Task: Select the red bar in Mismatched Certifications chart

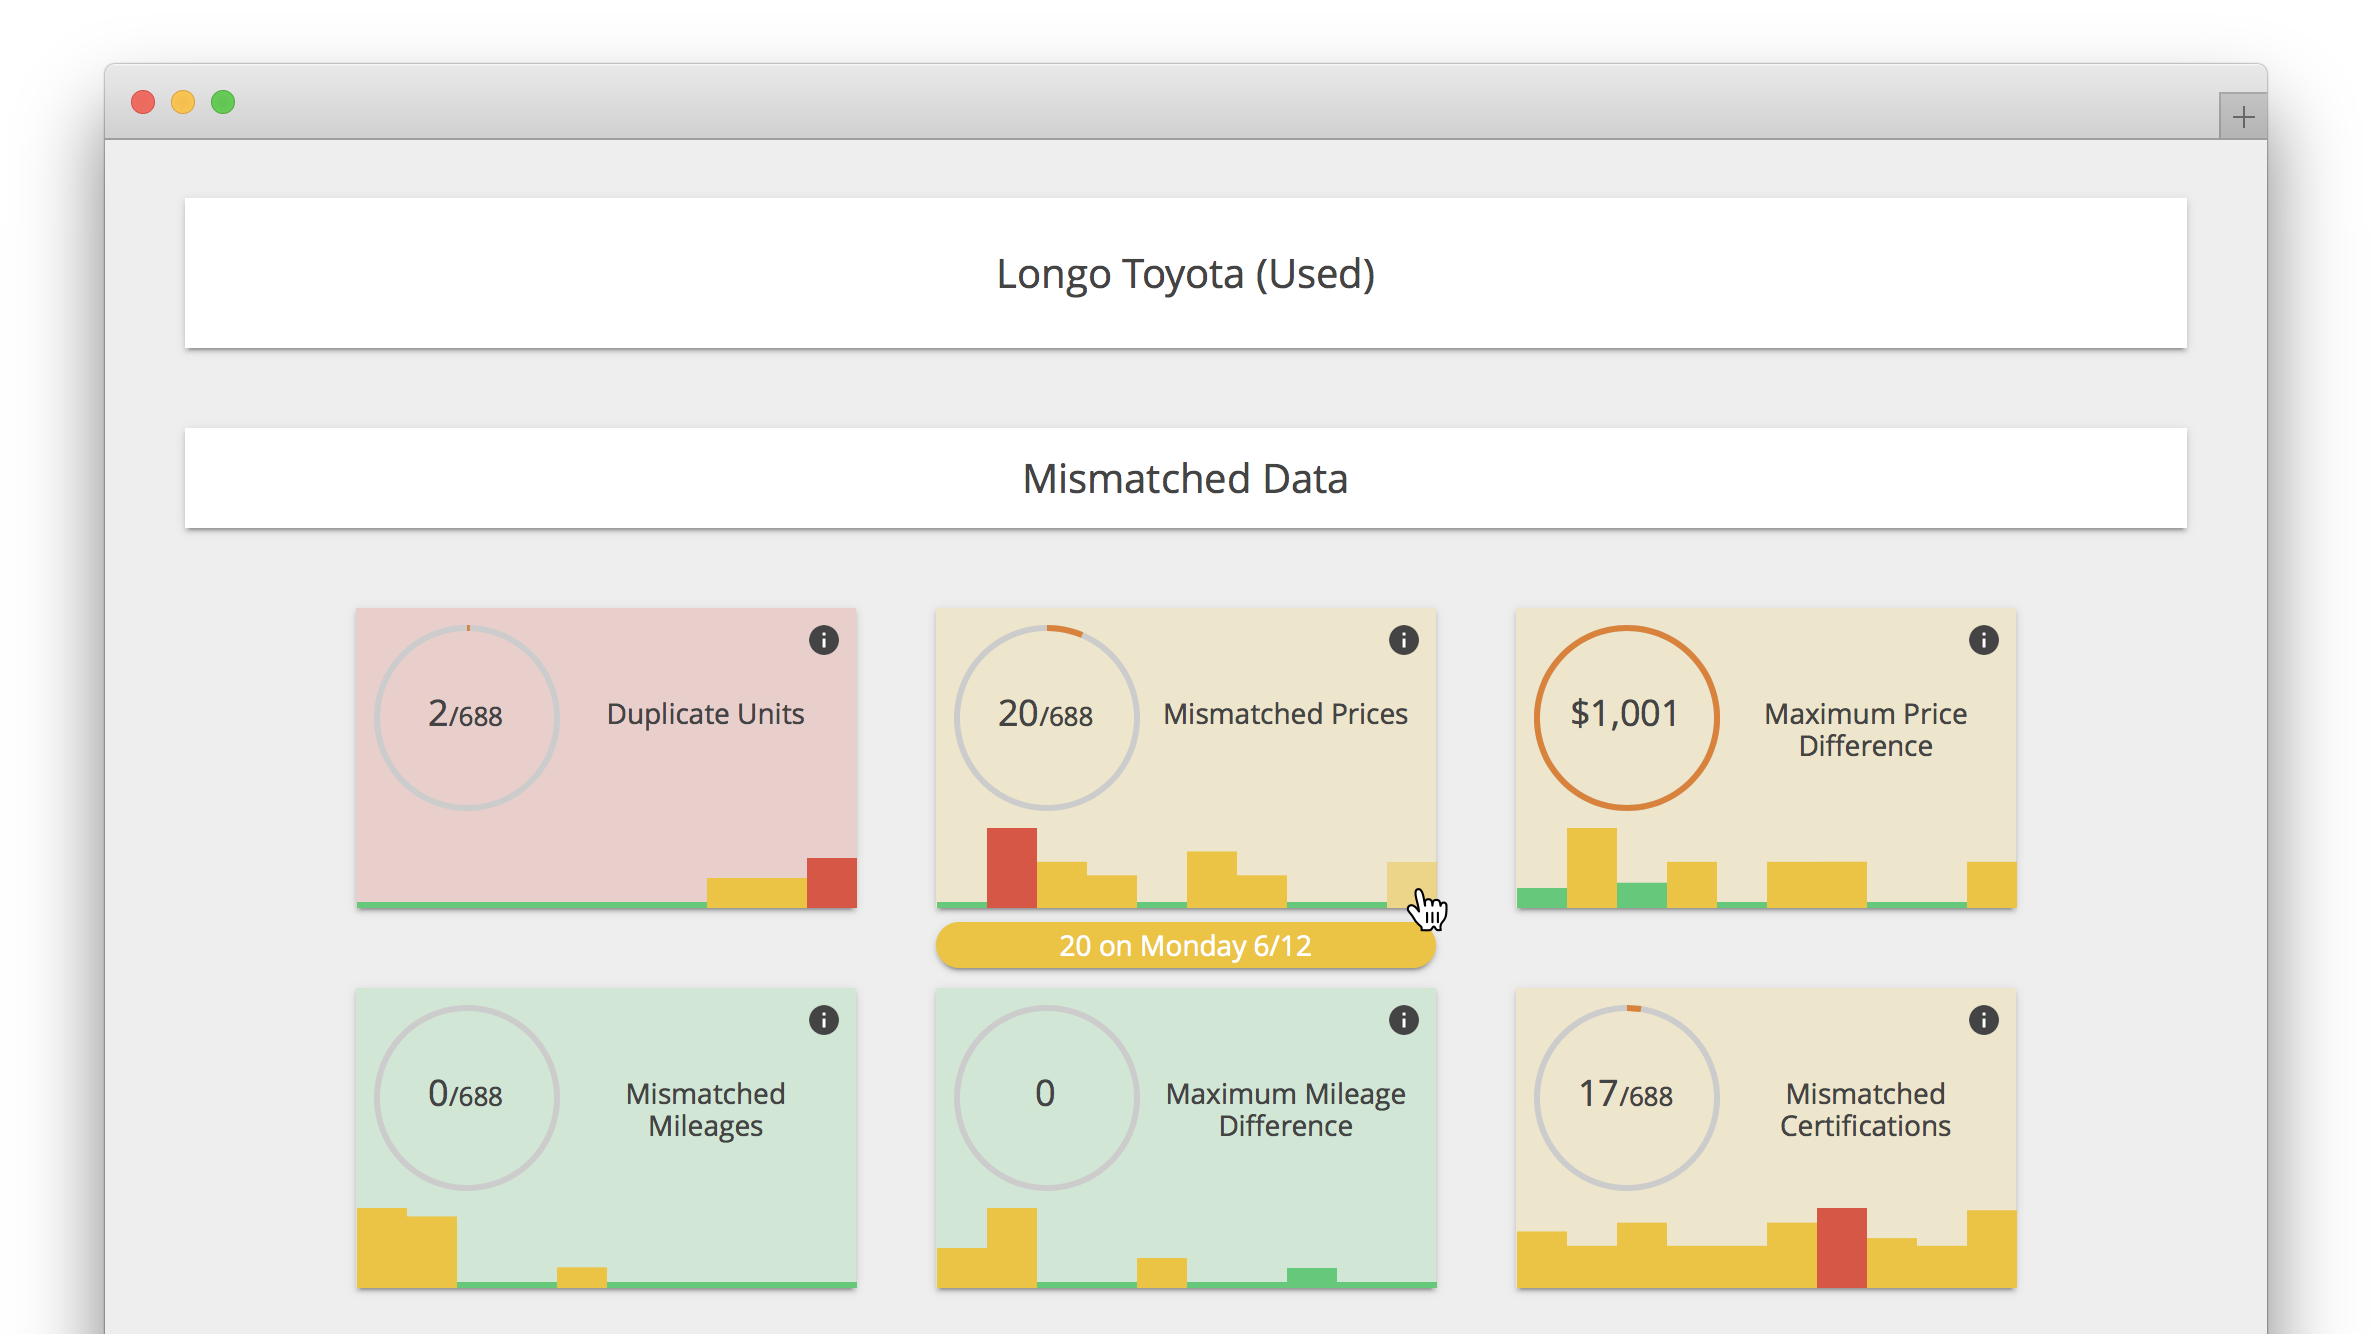Action: point(1842,1248)
